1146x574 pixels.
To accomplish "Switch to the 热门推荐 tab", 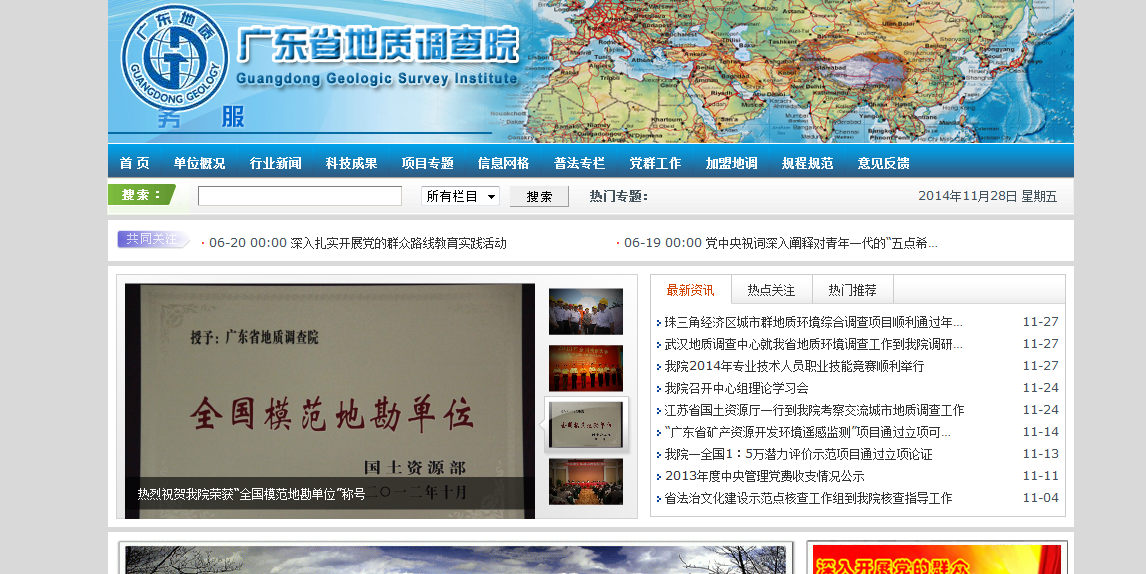I will (852, 290).
